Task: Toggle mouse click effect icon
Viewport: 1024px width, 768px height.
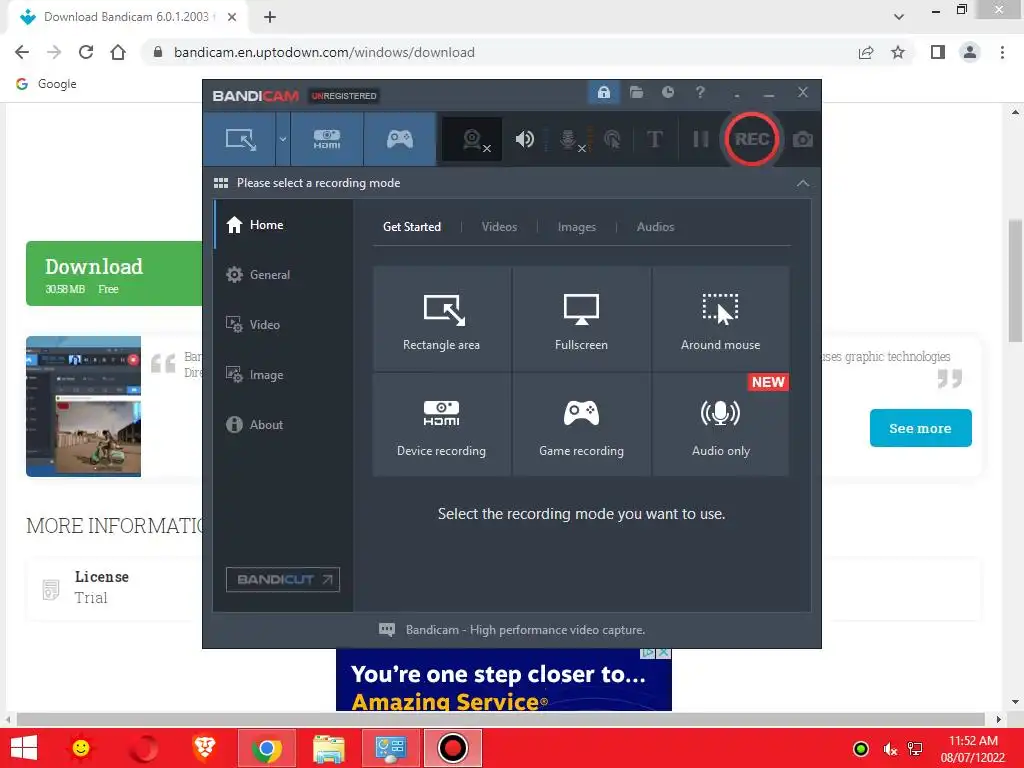Action: coord(613,139)
